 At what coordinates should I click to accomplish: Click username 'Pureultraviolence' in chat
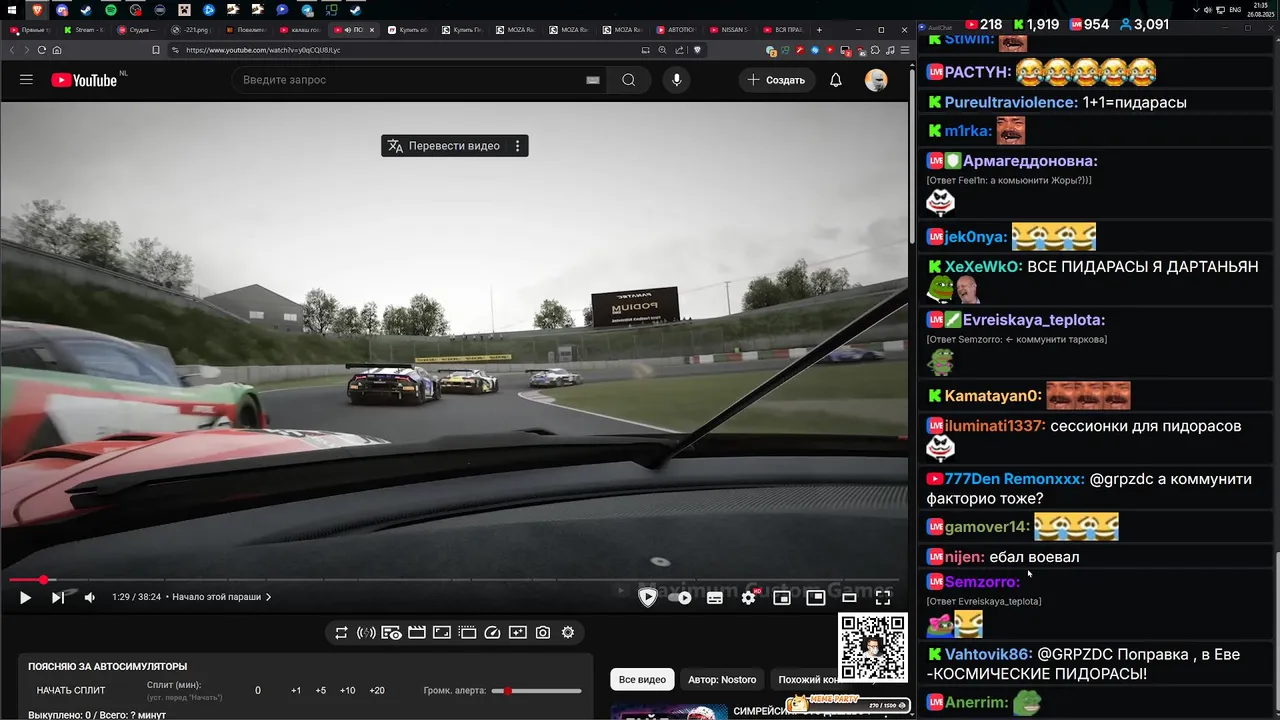[x=1011, y=102]
